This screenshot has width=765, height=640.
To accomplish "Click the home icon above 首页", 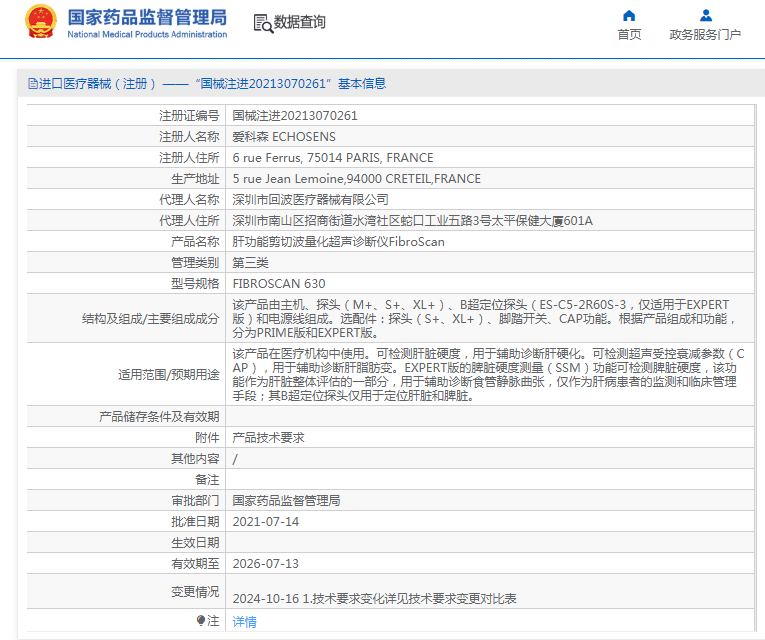I will coord(629,16).
